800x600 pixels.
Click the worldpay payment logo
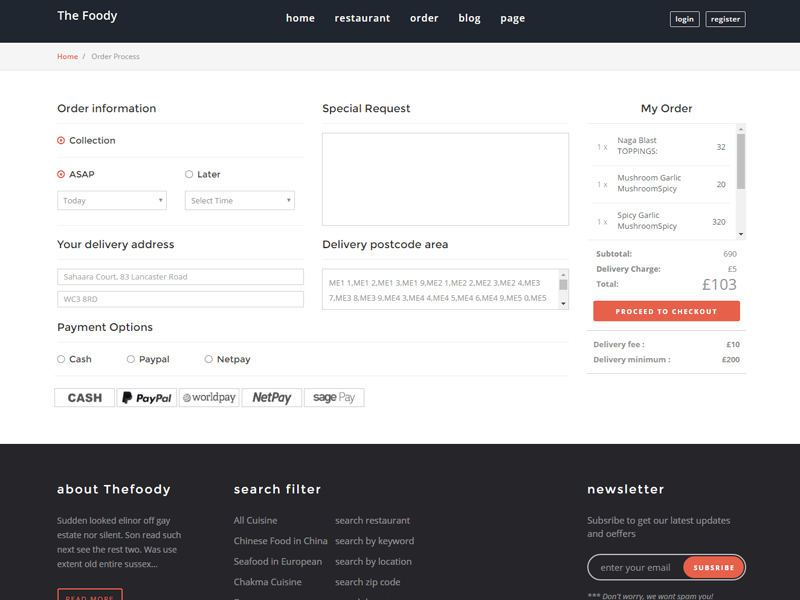(x=209, y=398)
